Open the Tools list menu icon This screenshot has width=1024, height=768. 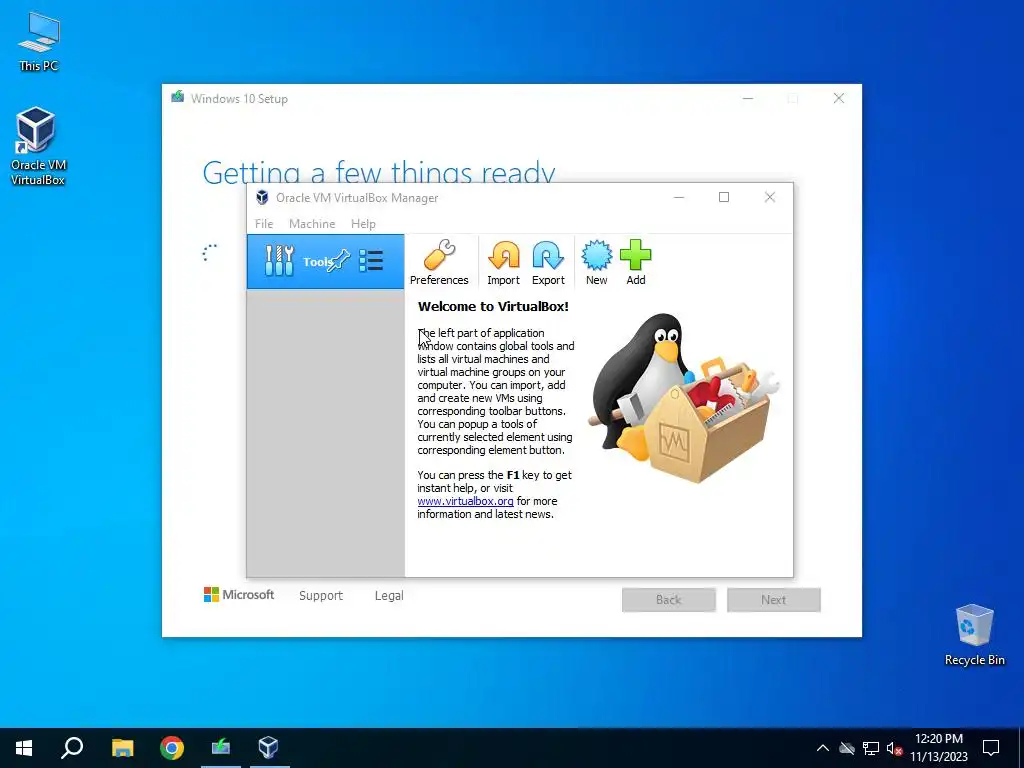coord(372,261)
